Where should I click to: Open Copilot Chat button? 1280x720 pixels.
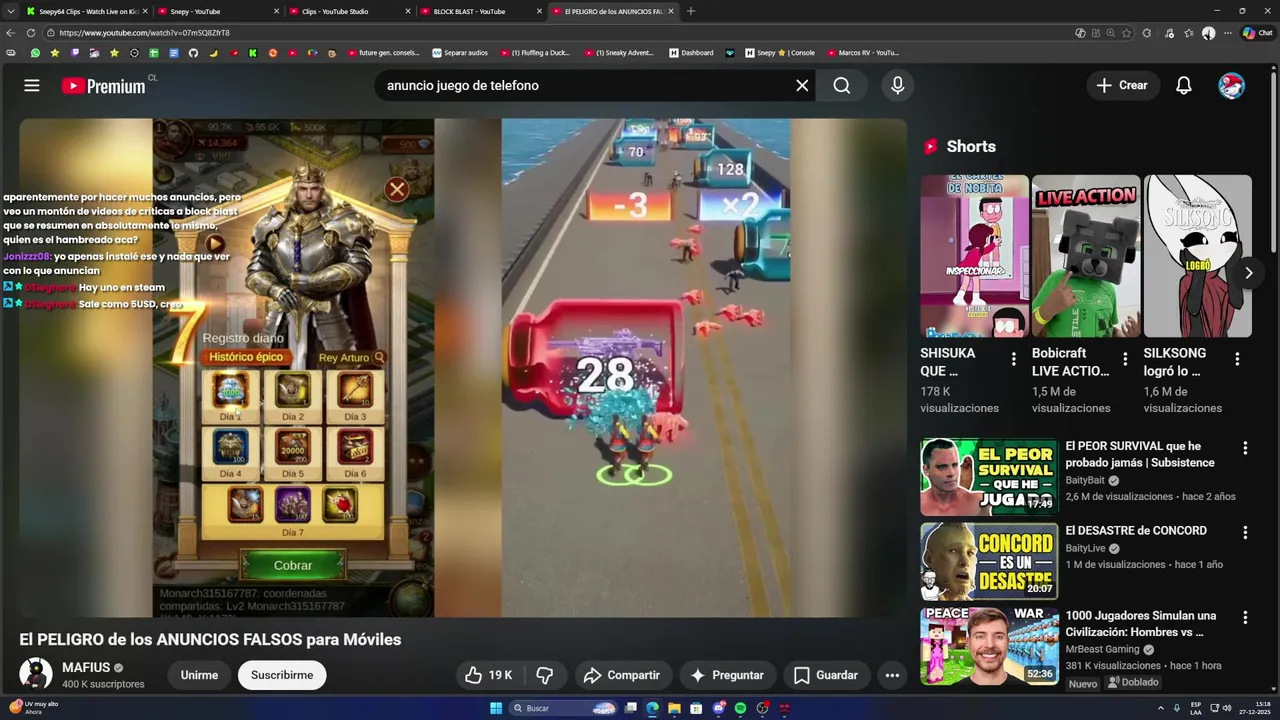click(x=1257, y=33)
